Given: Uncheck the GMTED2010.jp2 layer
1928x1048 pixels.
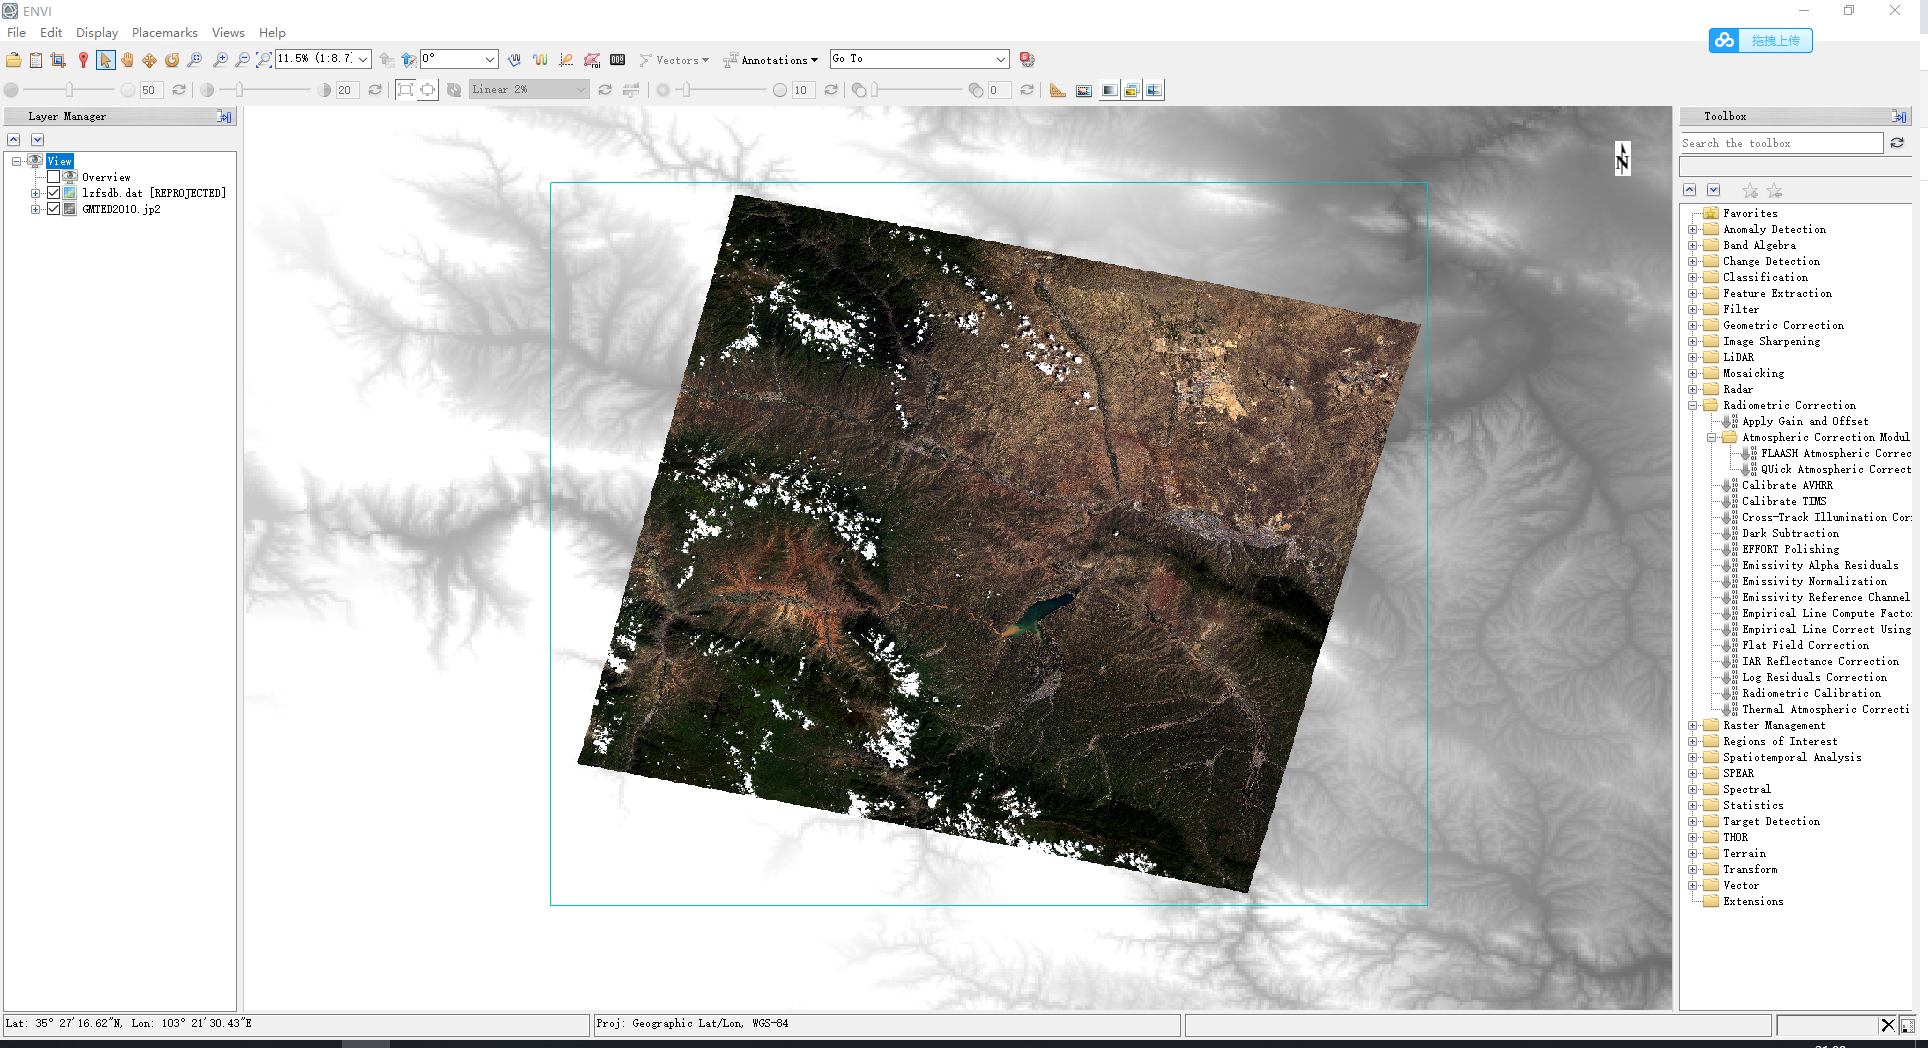Looking at the screenshot, I should tap(54, 209).
